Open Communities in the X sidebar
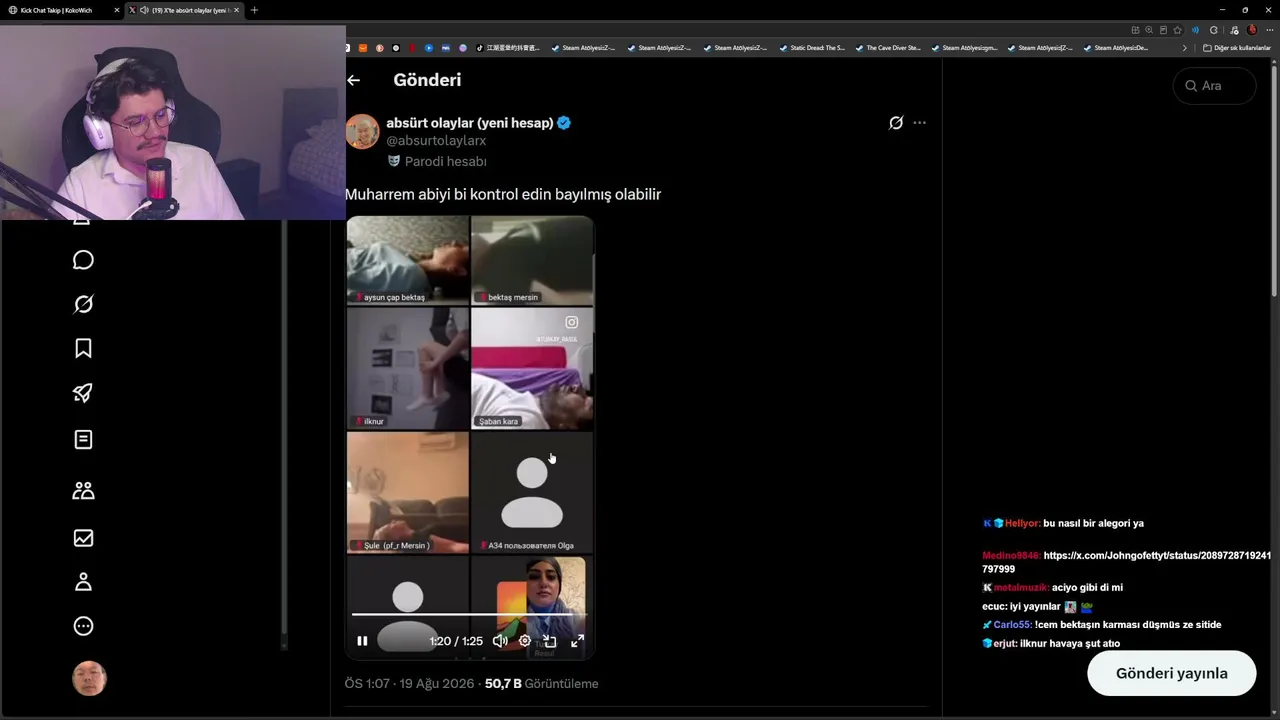This screenshot has height=720, width=1280. (x=83, y=490)
